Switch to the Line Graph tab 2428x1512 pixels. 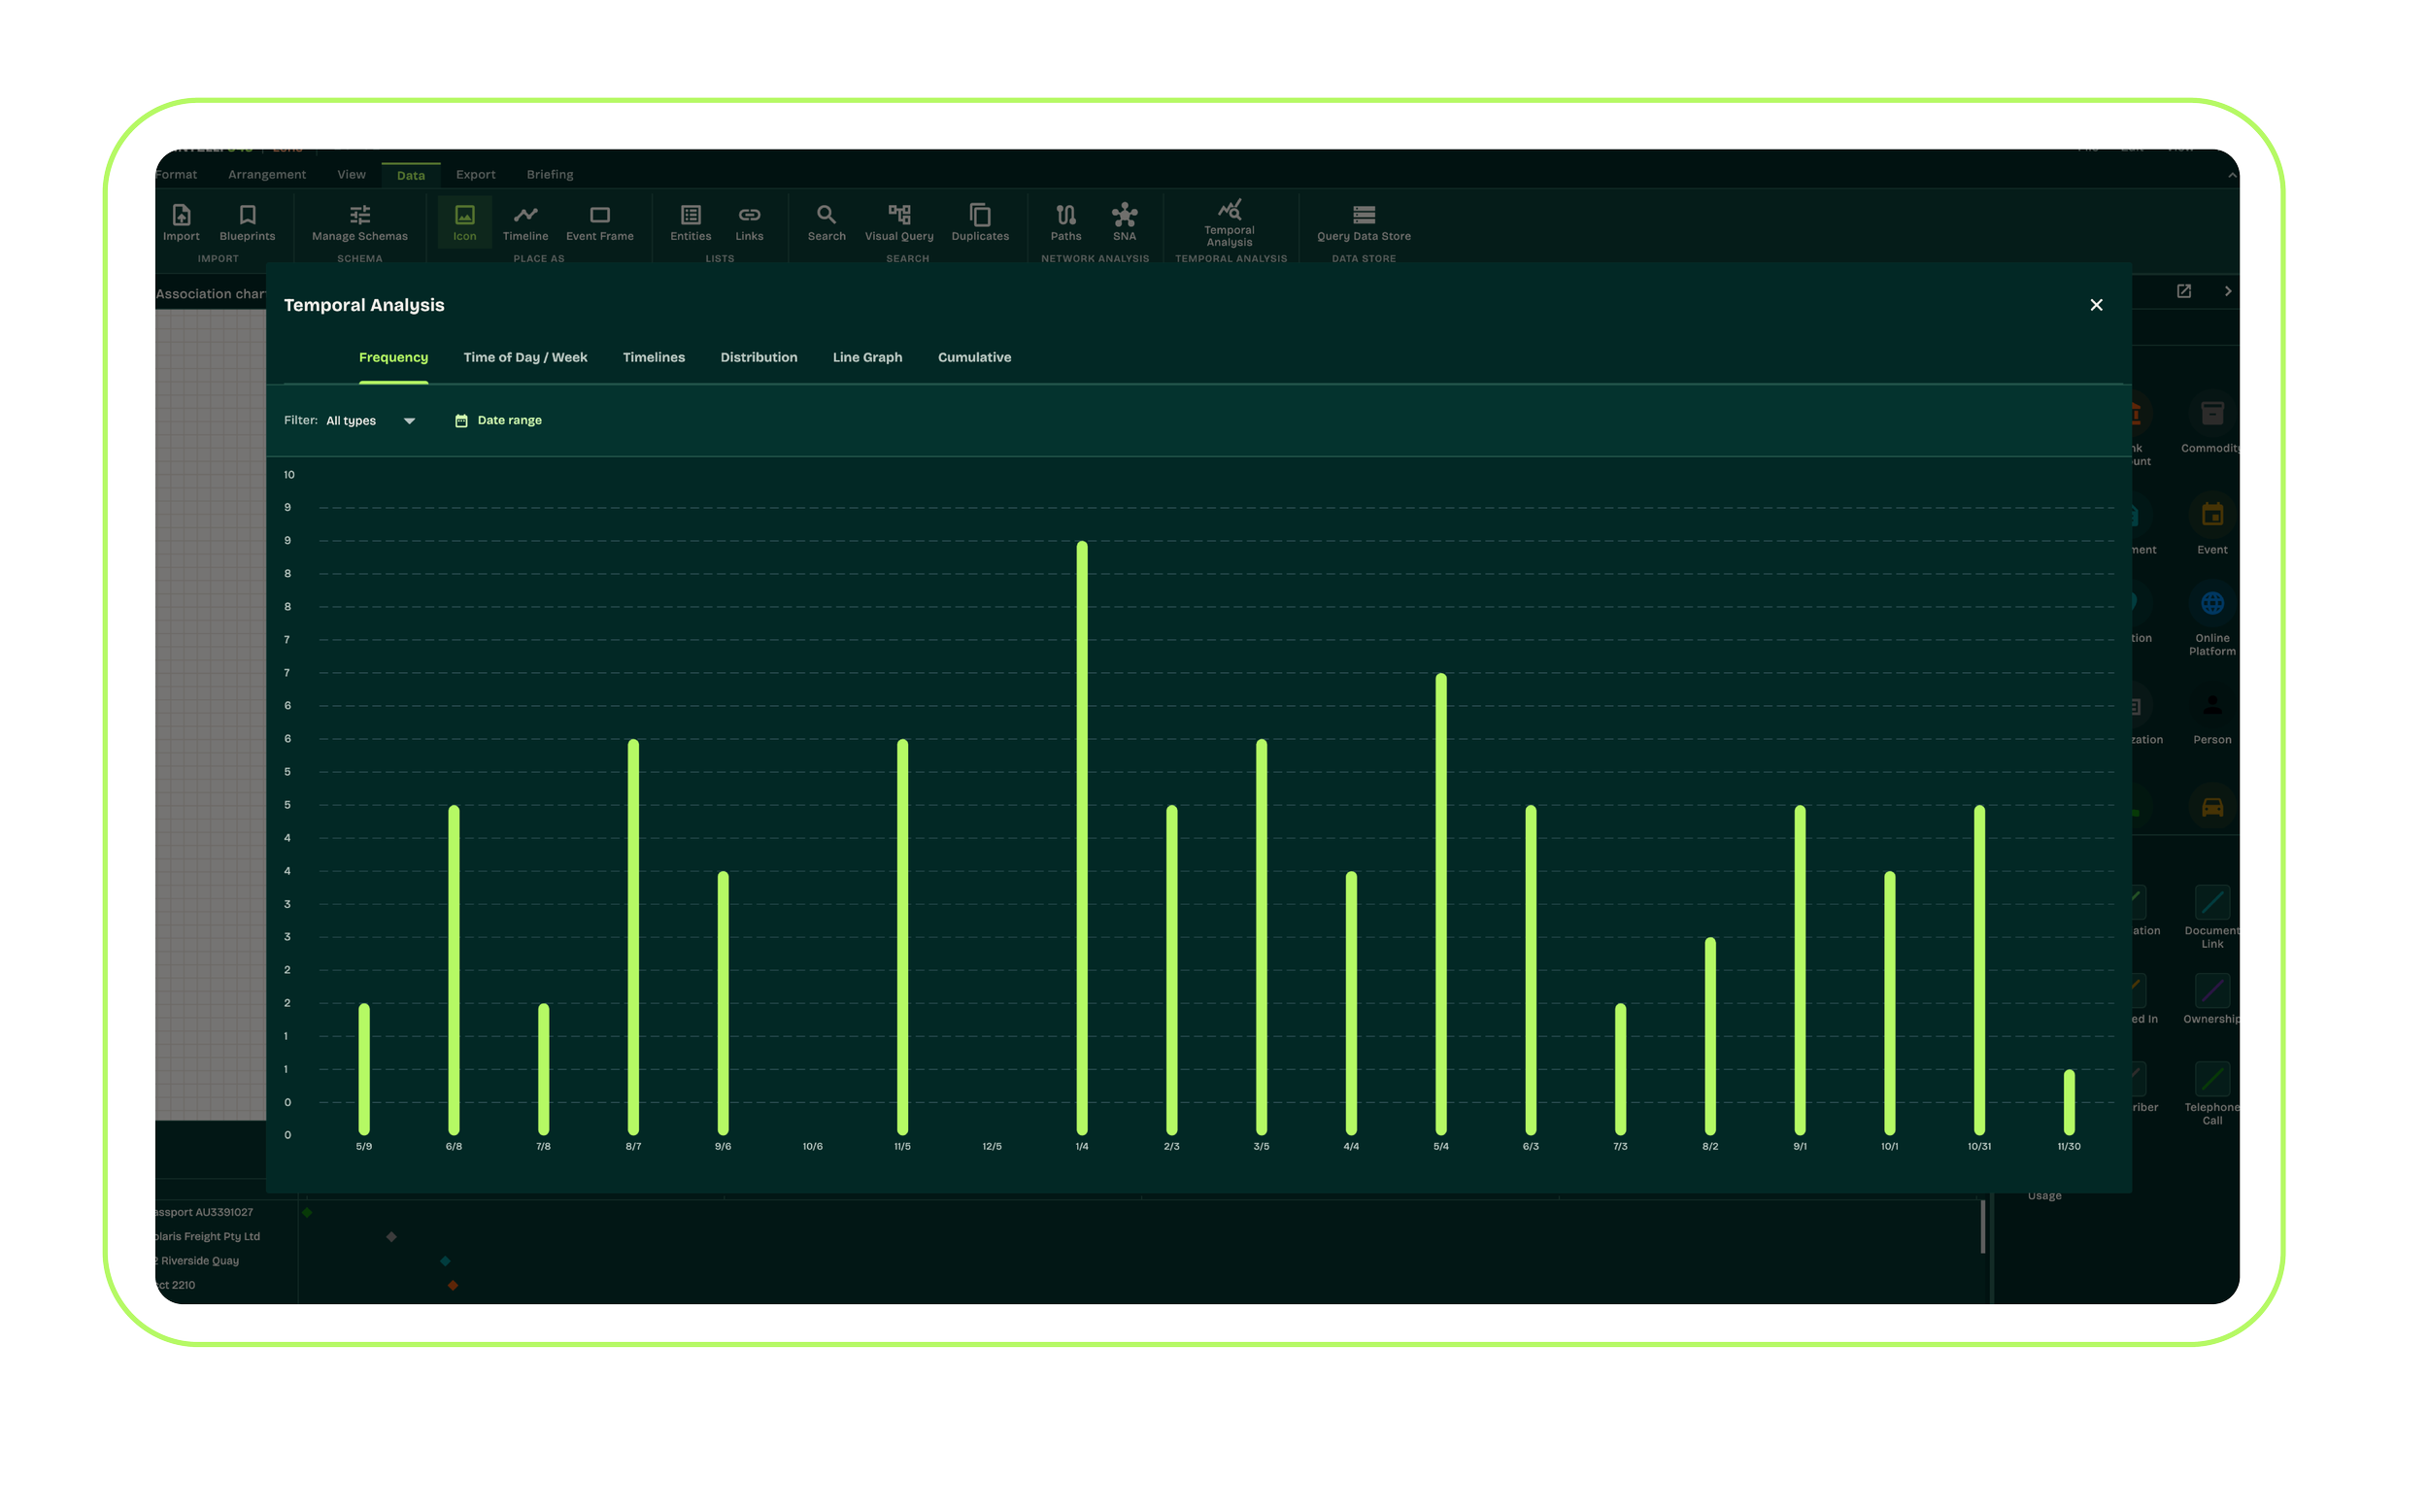click(x=867, y=358)
